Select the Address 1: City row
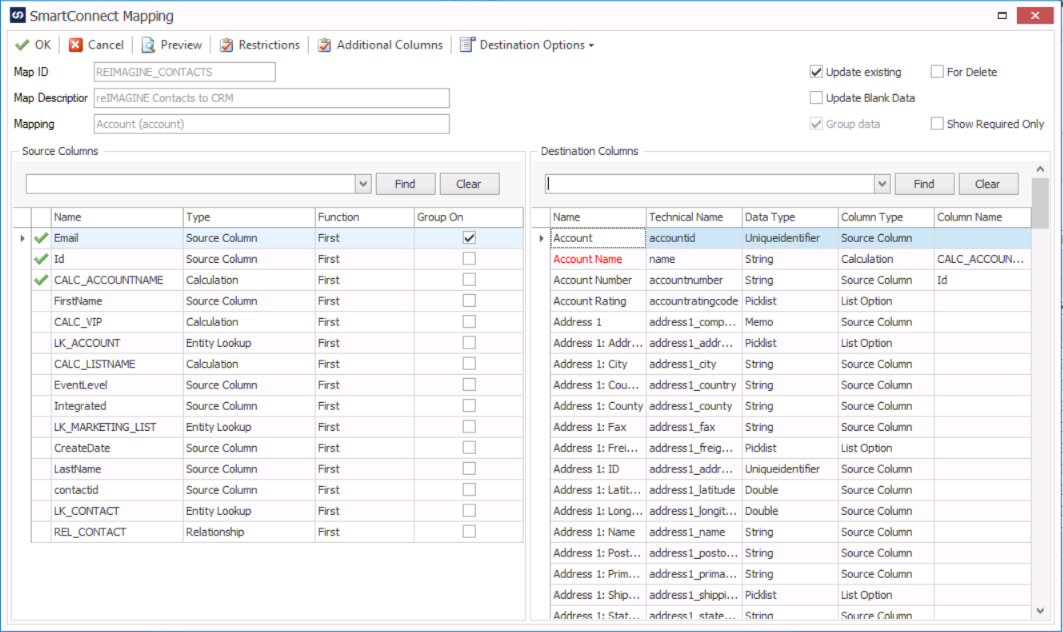 [x=790, y=364]
